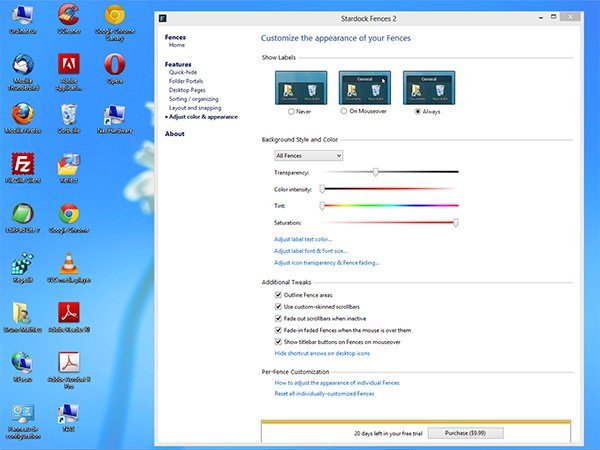Click the Always labels preview thumbnail
Viewport: 600px width, 450px height.
(429, 88)
